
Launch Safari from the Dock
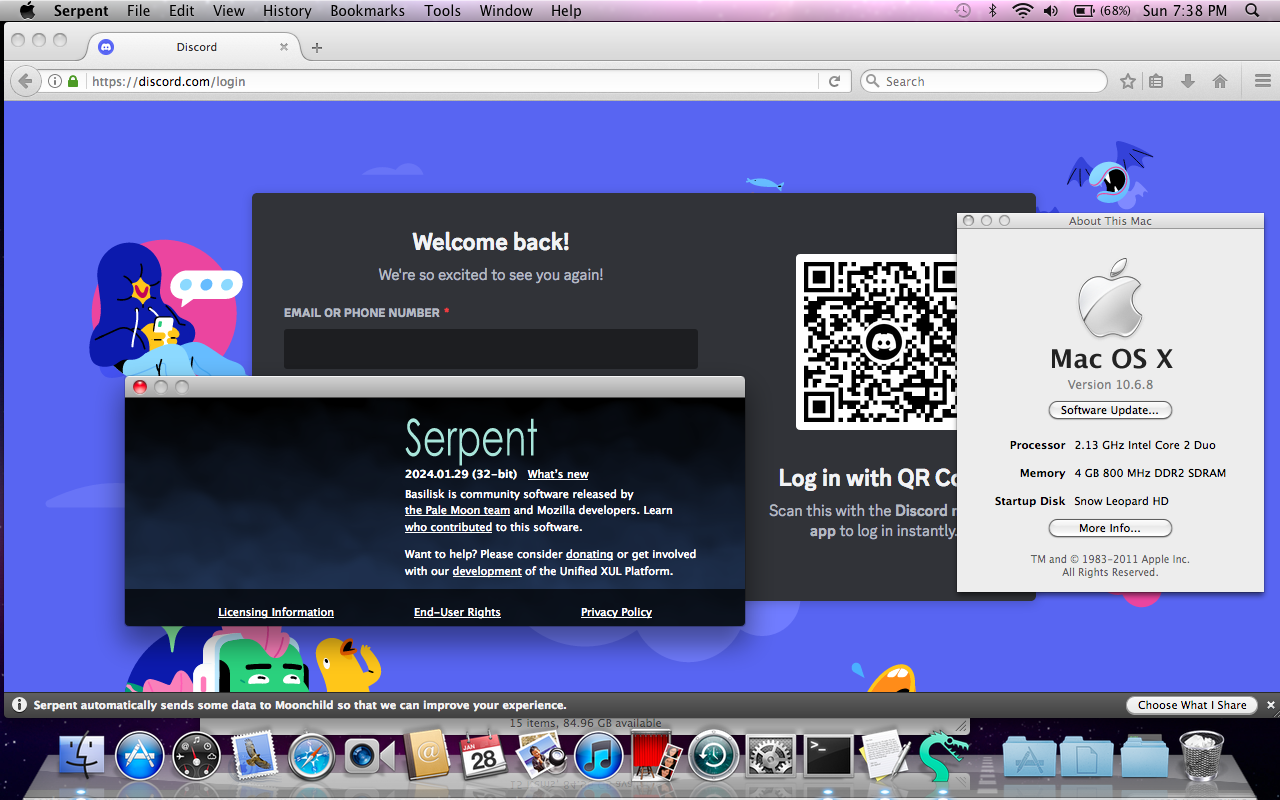(312, 756)
